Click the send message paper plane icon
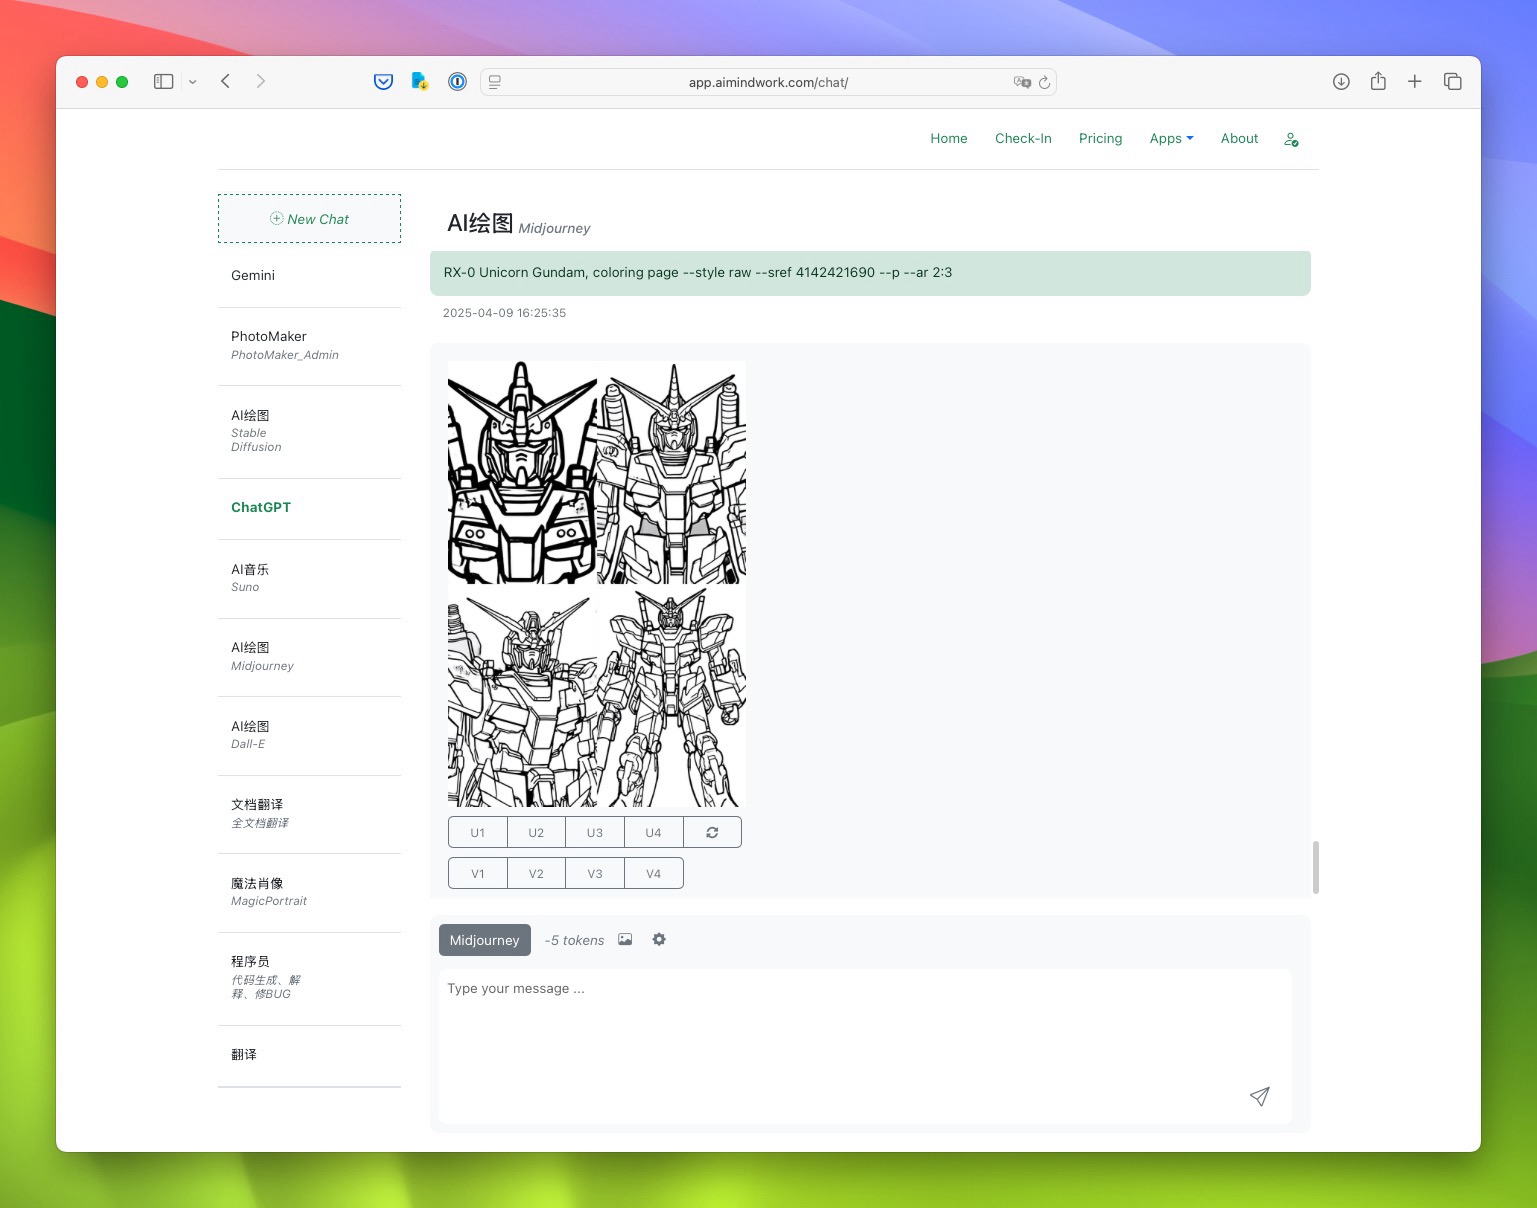The image size is (1537, 1208). point(1259,1096)
